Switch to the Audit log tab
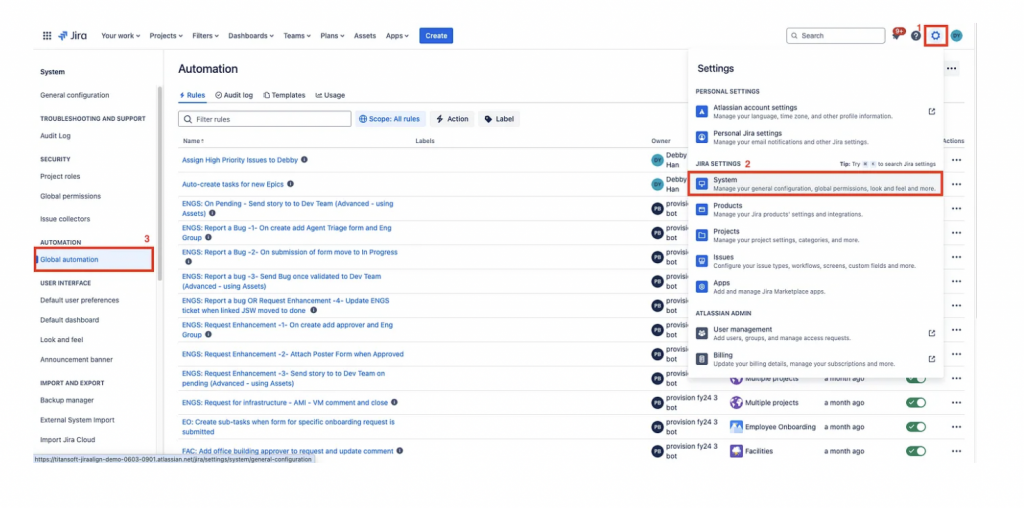This screenshot has height=508, width=1024. click(x=234, y=95)
